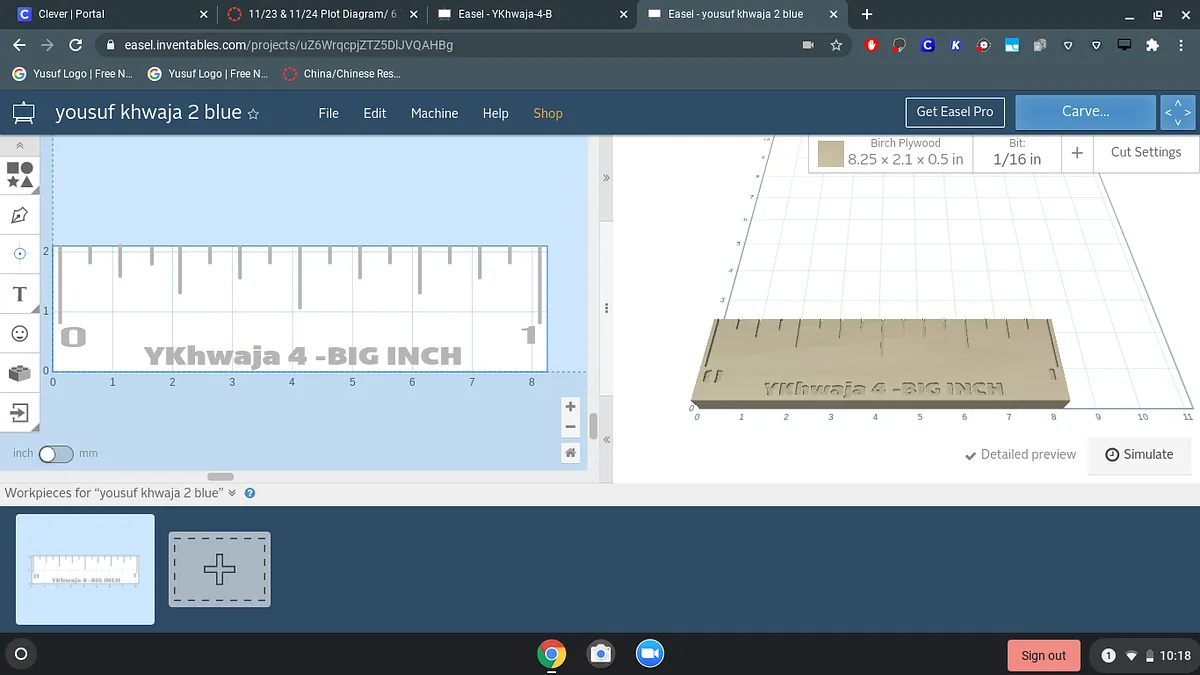Open Chrome from the shelf

[x=551, y=654]
